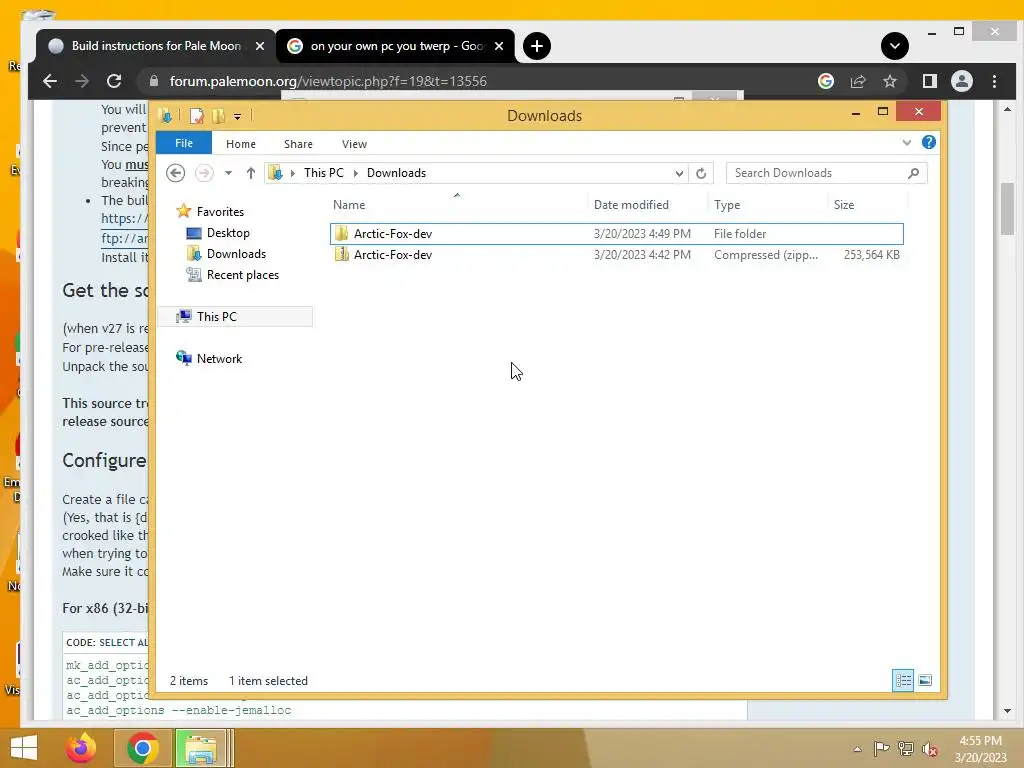
Task: Go back in the browser
Action: pos(50,81)
